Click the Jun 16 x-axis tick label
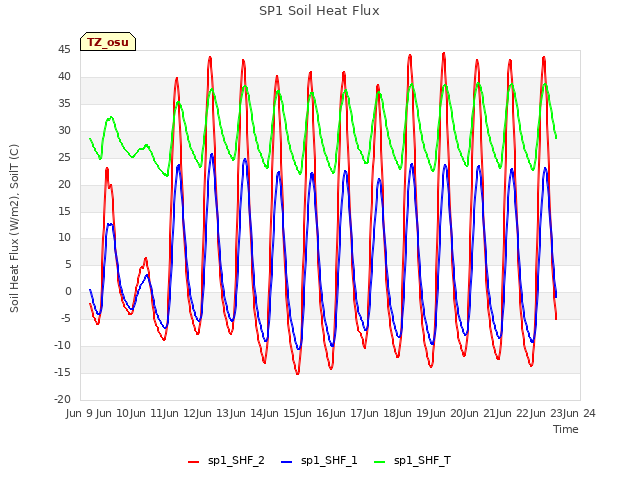 click(313, 413)
